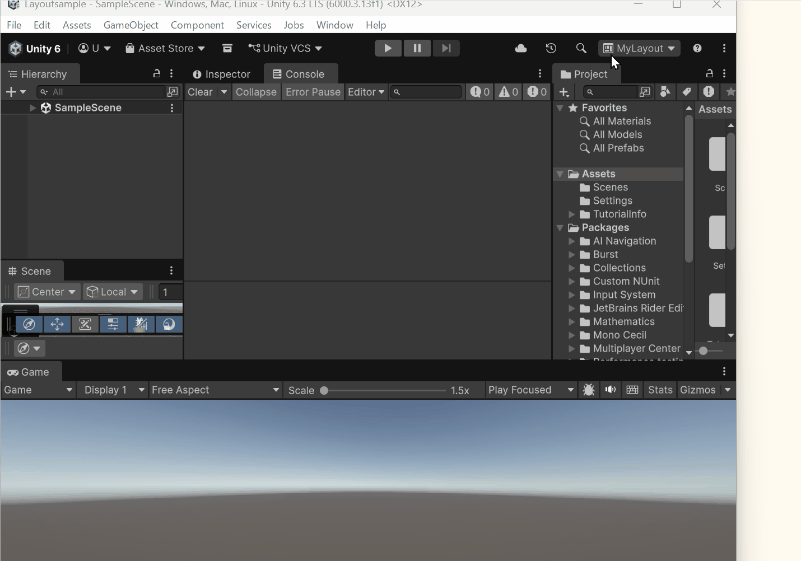Open the Package Manager icon beside Asset Store
This screenshot has width=801, height=561.
[227, 48]
